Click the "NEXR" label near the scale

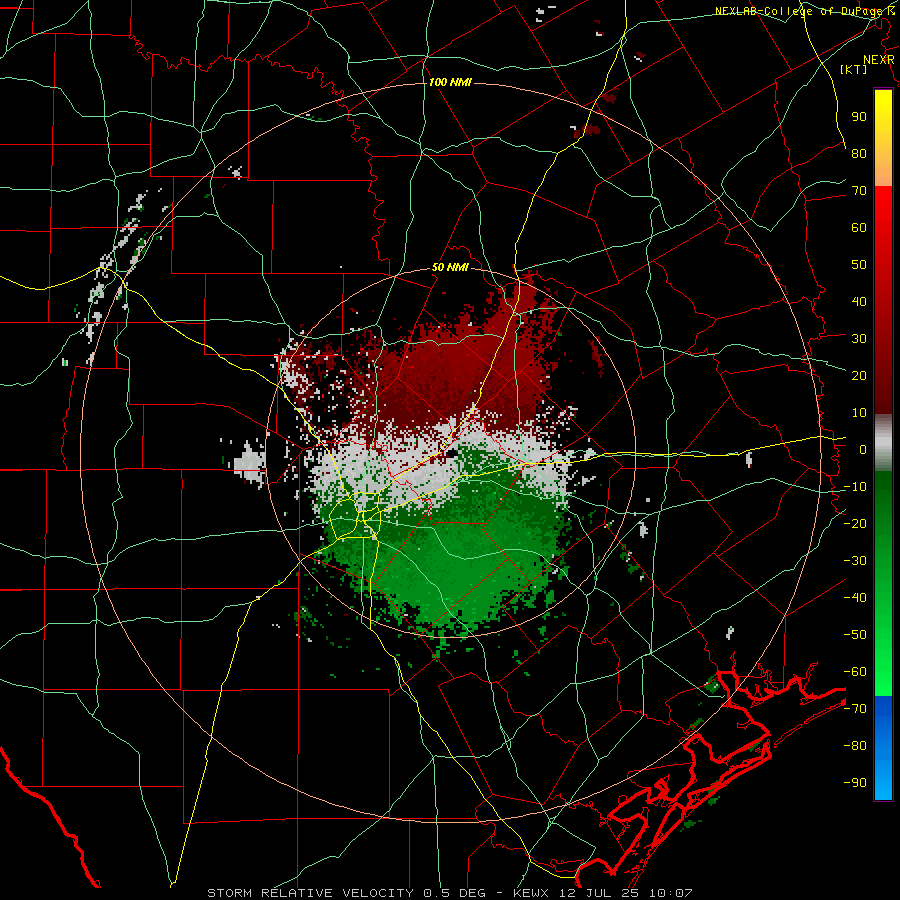coord(879,60)
